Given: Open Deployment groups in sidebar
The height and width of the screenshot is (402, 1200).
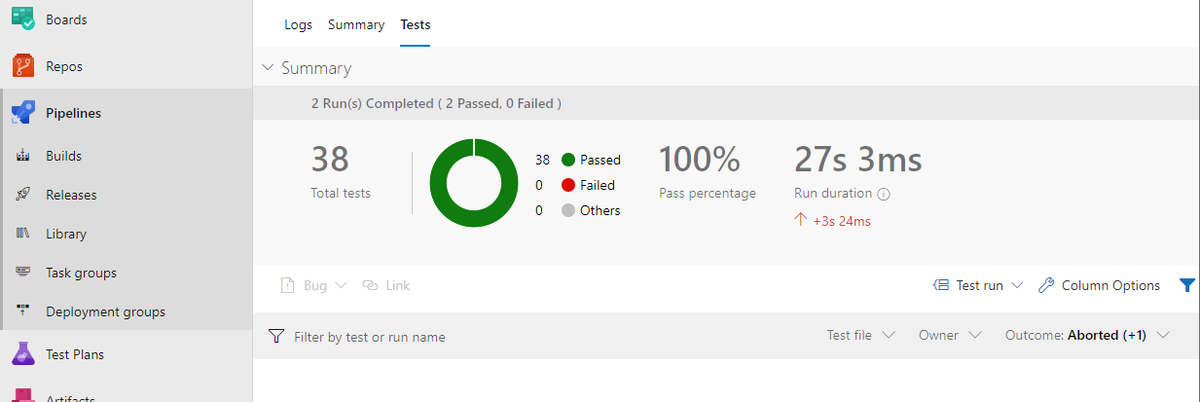Looking at the screenshot, I should point(105,311).
